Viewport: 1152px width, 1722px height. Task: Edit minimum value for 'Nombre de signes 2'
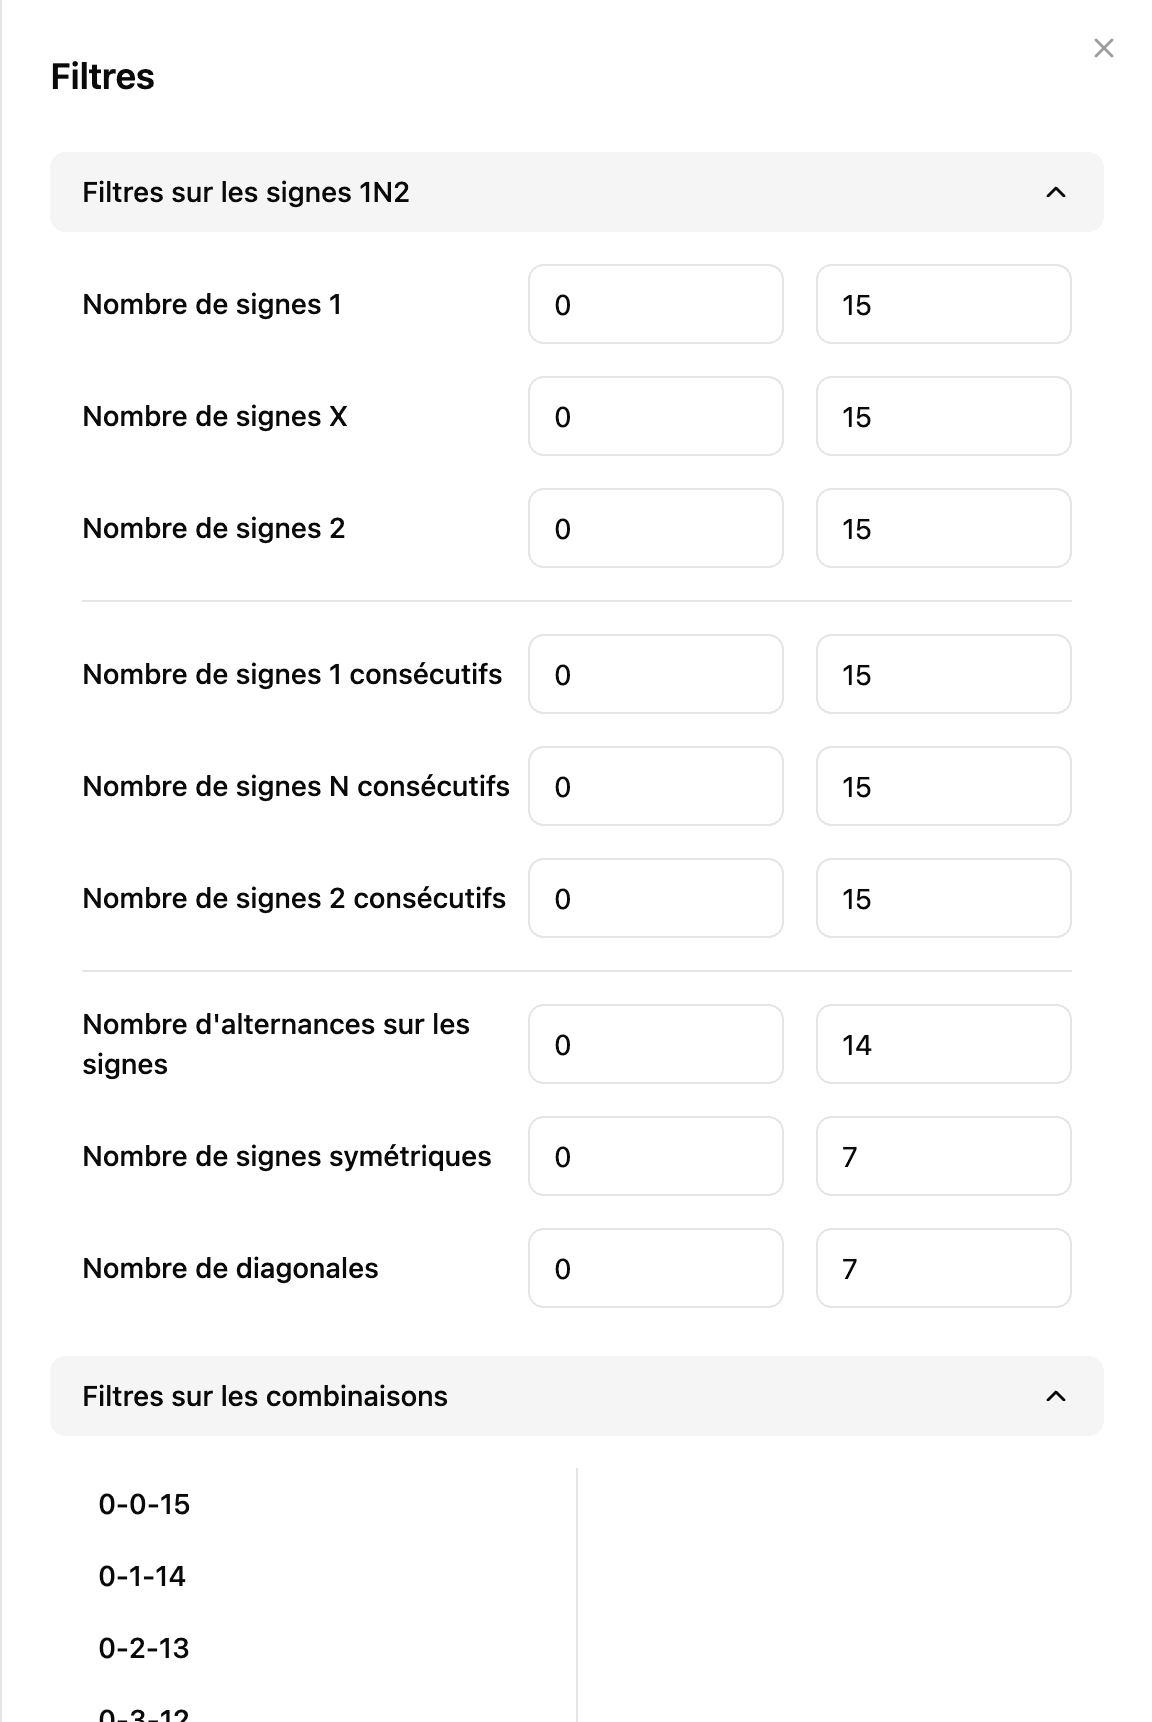[x=656, y=528]
